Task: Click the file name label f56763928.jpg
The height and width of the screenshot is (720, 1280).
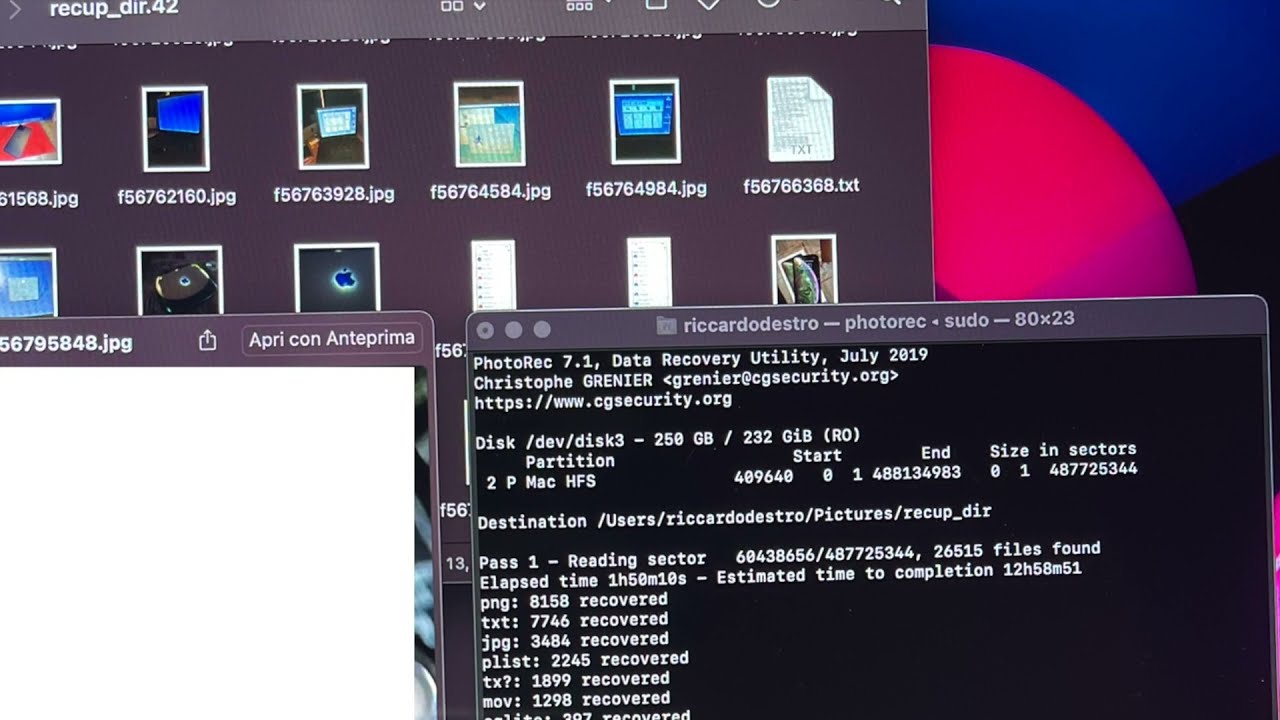Action: pos(334,194)
